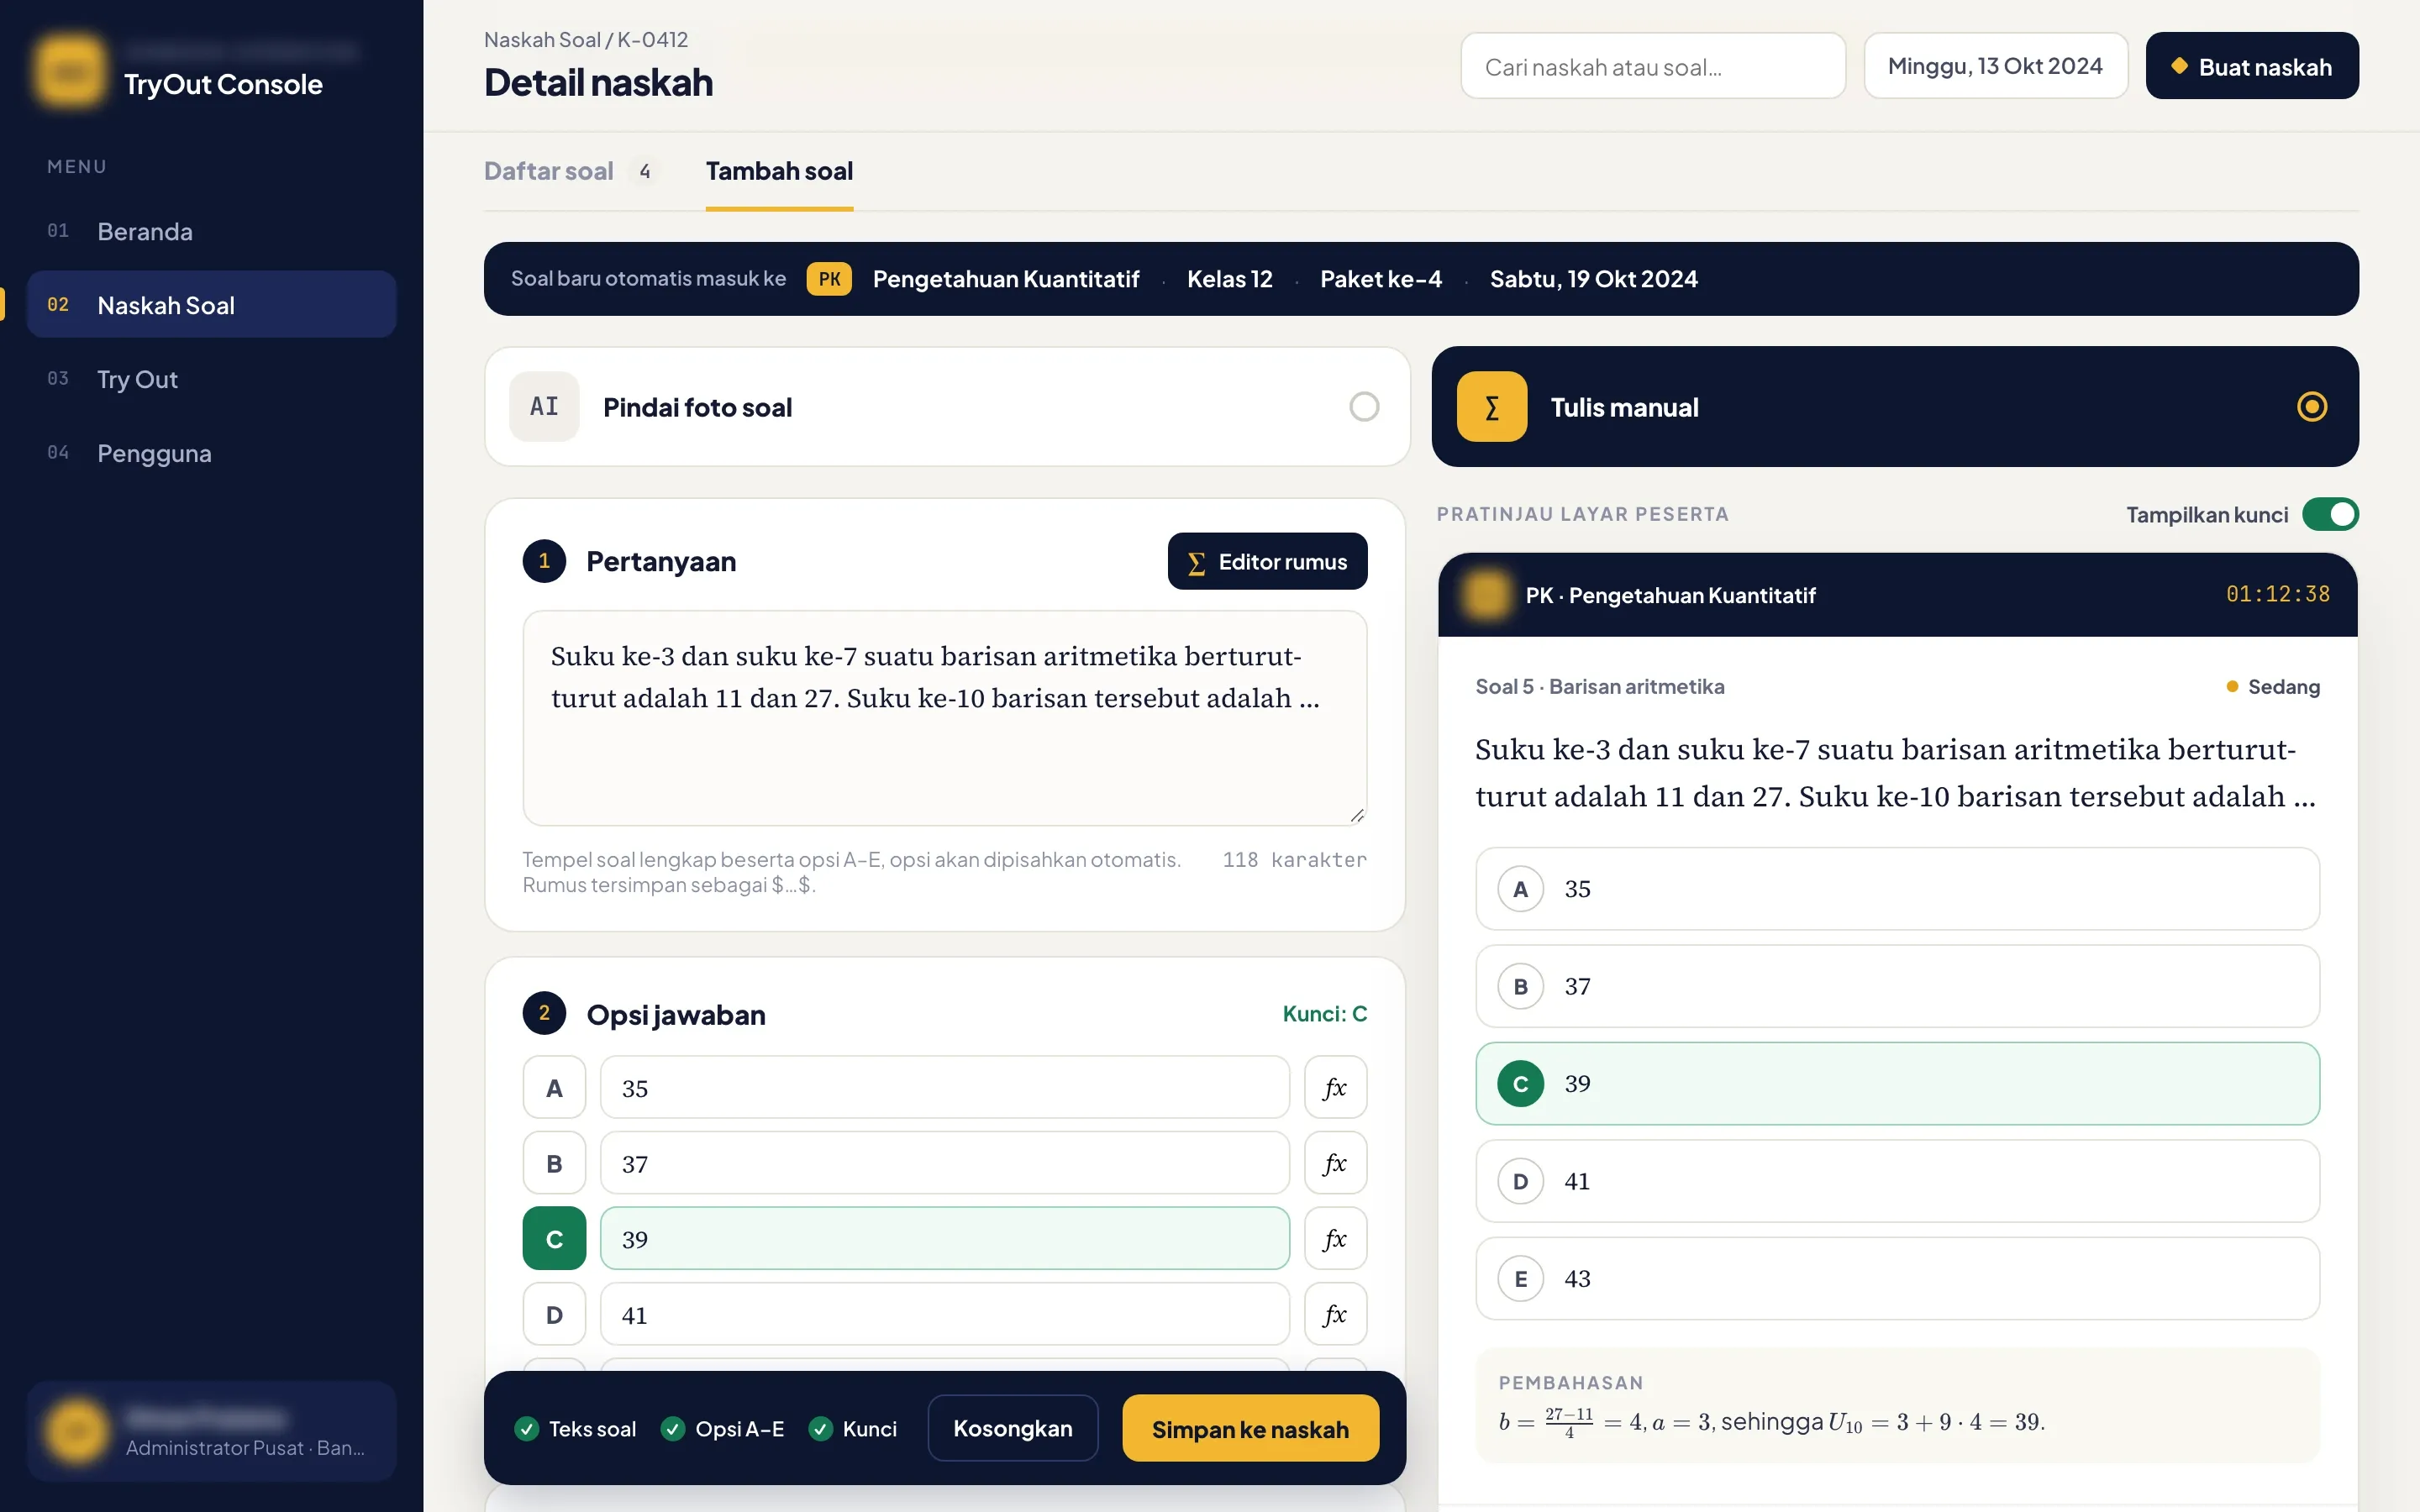
Task: Click the option A input with 35
Action: (944, 1087)
